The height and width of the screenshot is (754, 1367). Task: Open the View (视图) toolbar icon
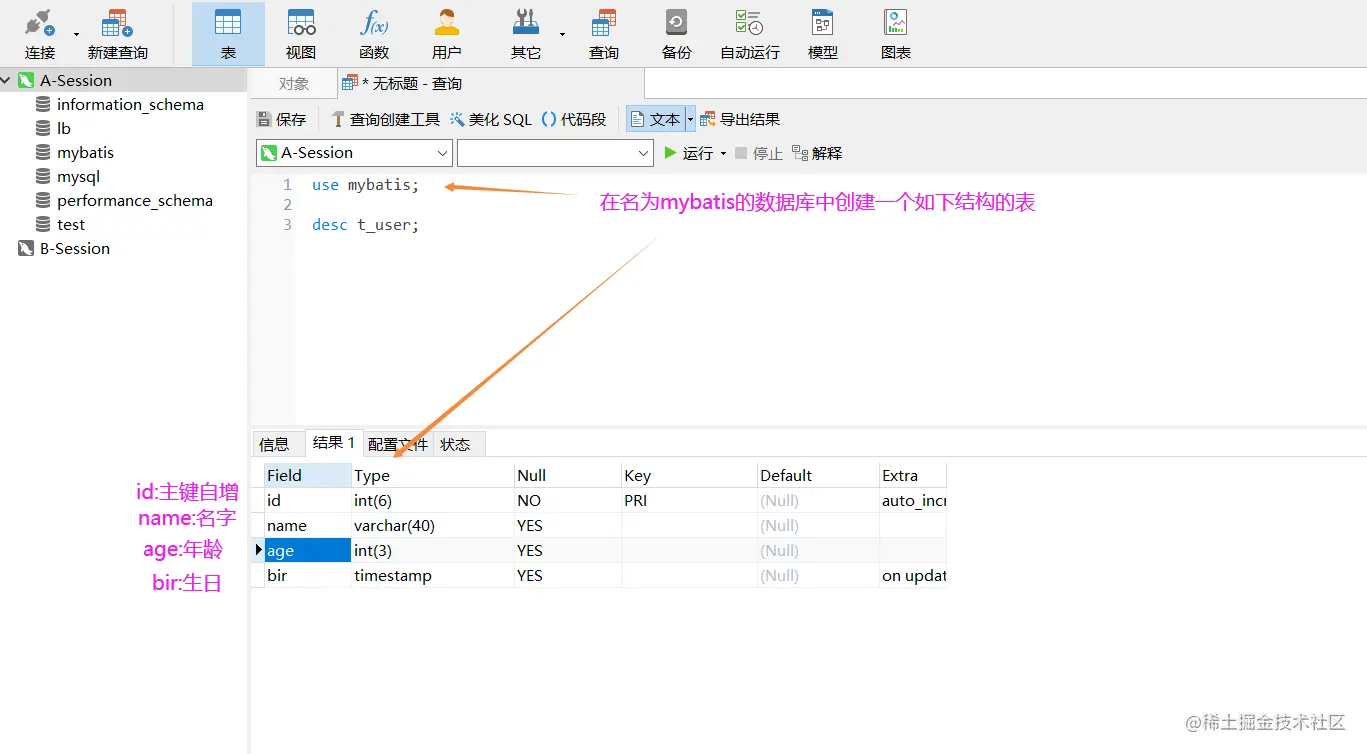pyautogui.click(x=301, y=34)
